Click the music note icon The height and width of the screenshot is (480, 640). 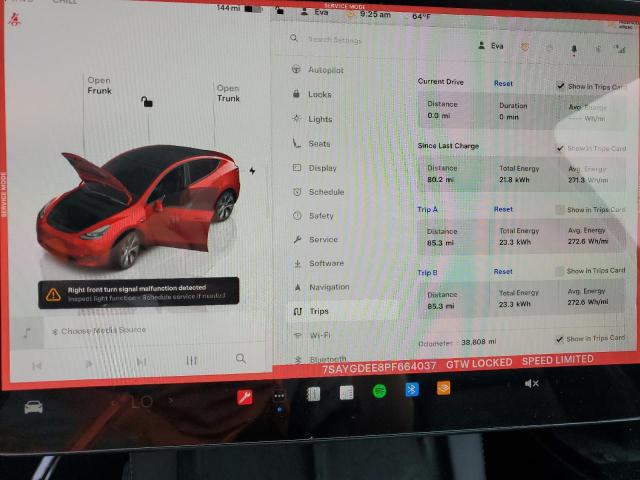coord(27,333)
